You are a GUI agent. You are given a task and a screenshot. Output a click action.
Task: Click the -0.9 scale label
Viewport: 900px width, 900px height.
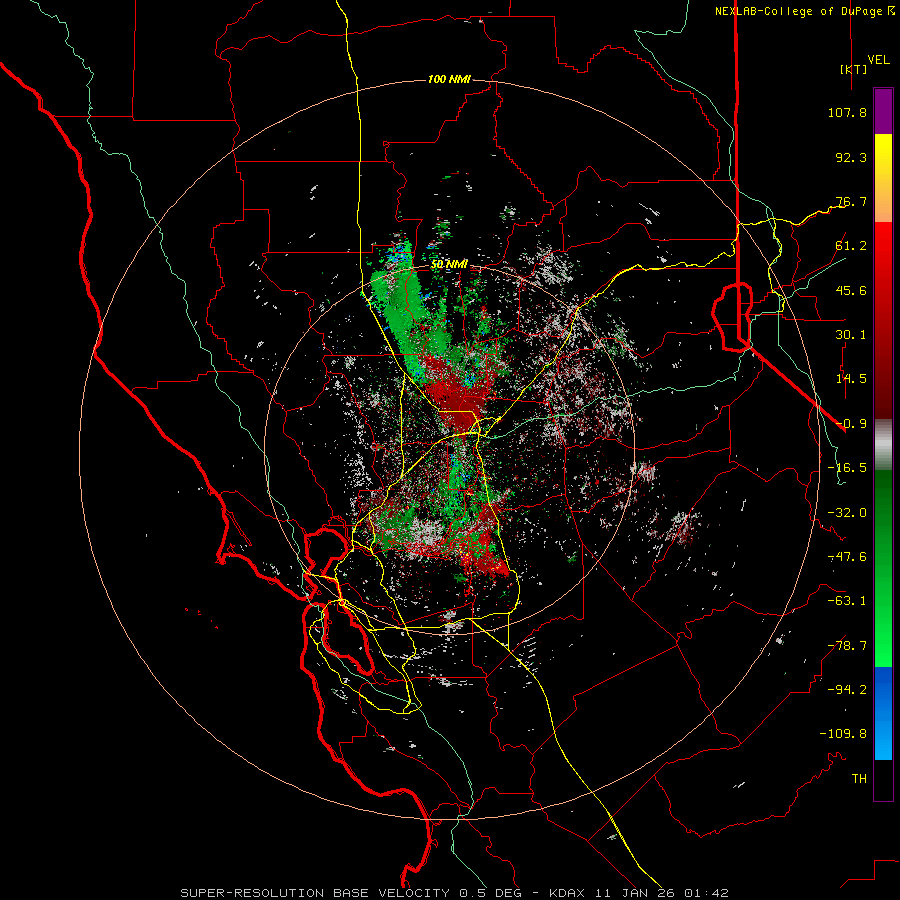pyautogui.click(x=851, y=424)
